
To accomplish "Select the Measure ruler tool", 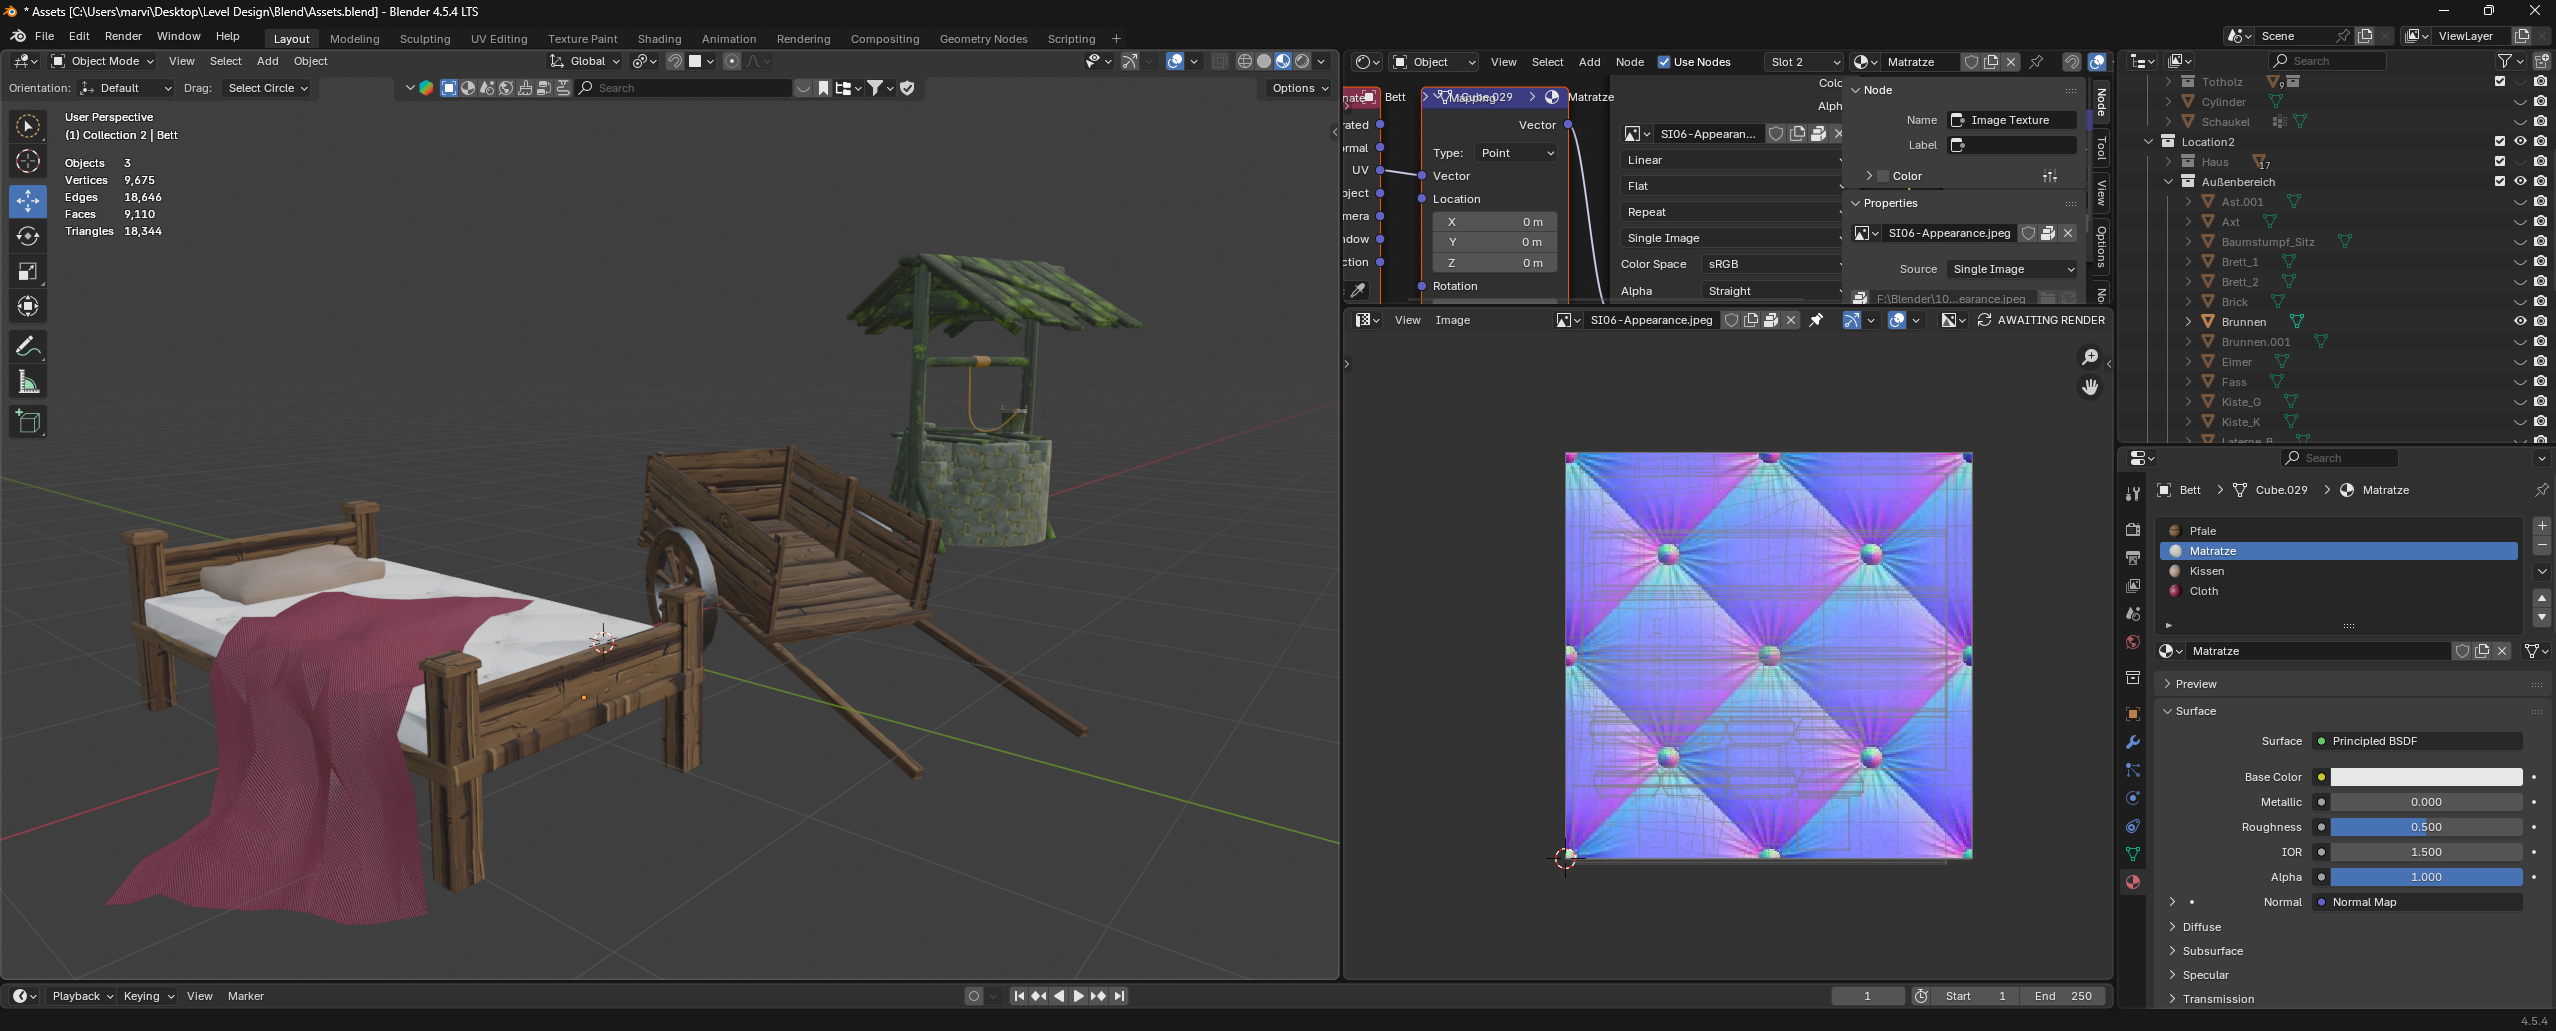I will 28,382.
